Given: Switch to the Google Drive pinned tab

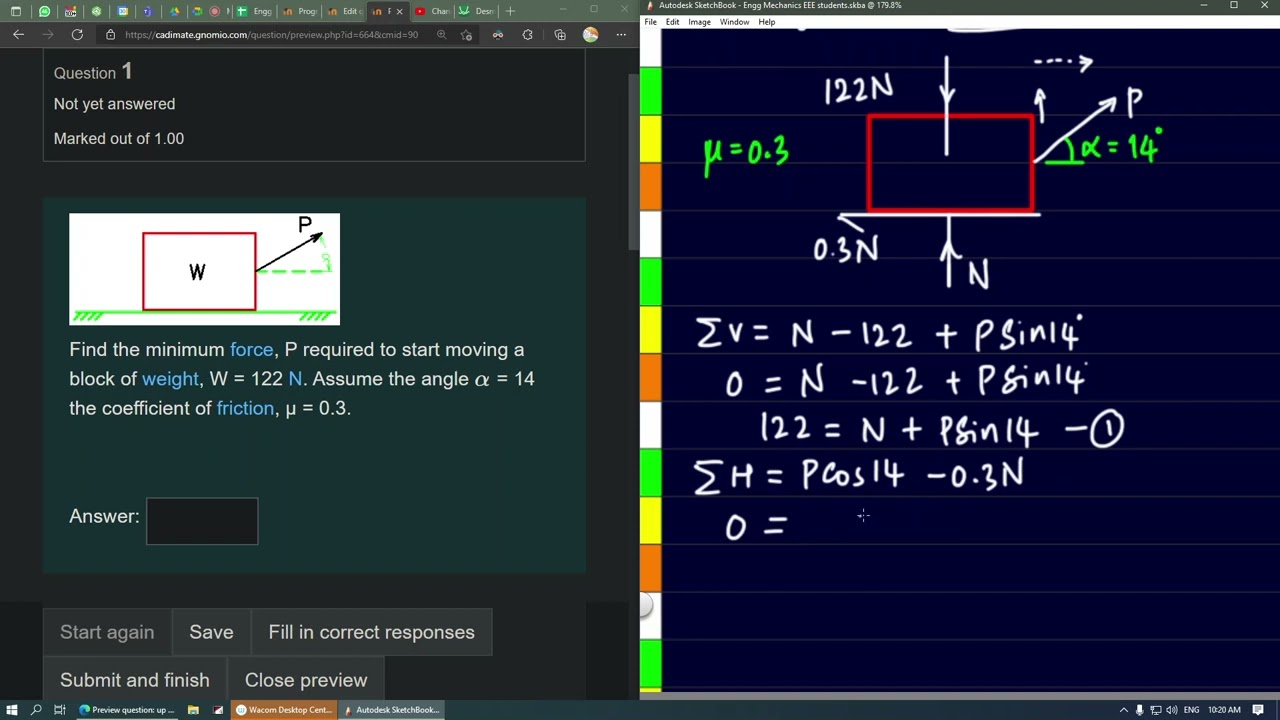Looking at the screenshot, I should click(x=175, y=11).
